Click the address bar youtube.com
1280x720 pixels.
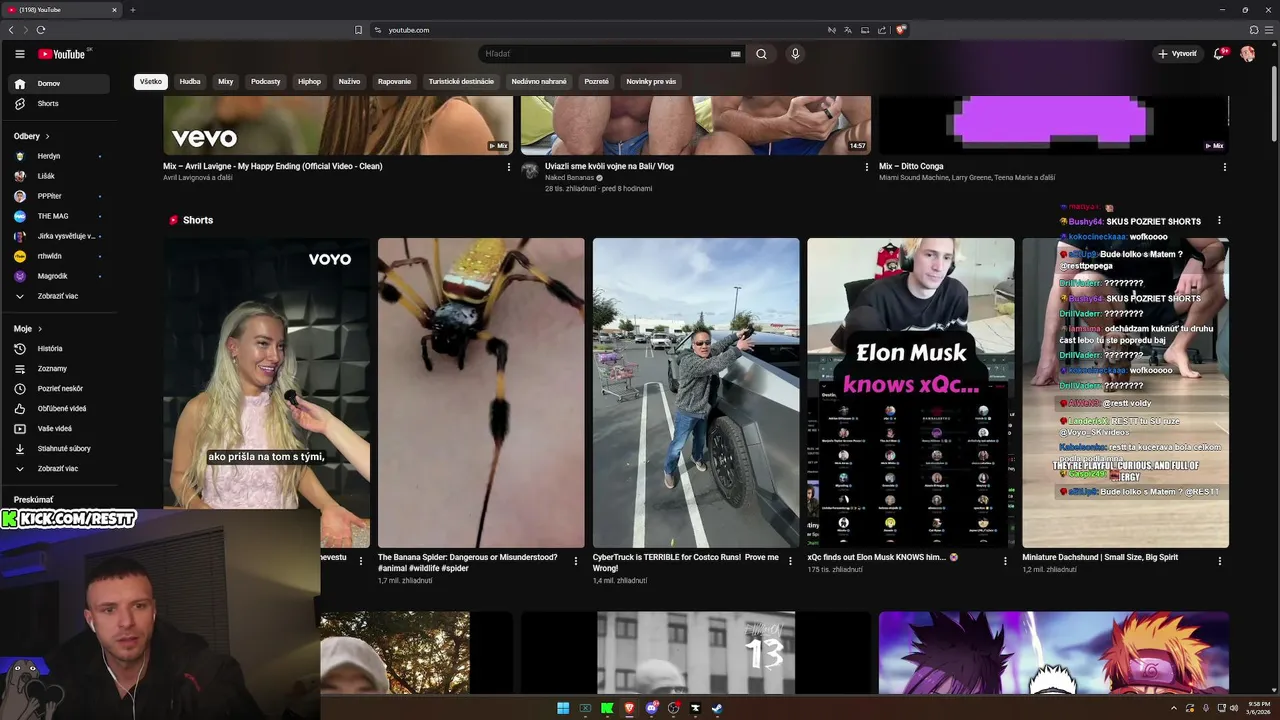(409, 30)
